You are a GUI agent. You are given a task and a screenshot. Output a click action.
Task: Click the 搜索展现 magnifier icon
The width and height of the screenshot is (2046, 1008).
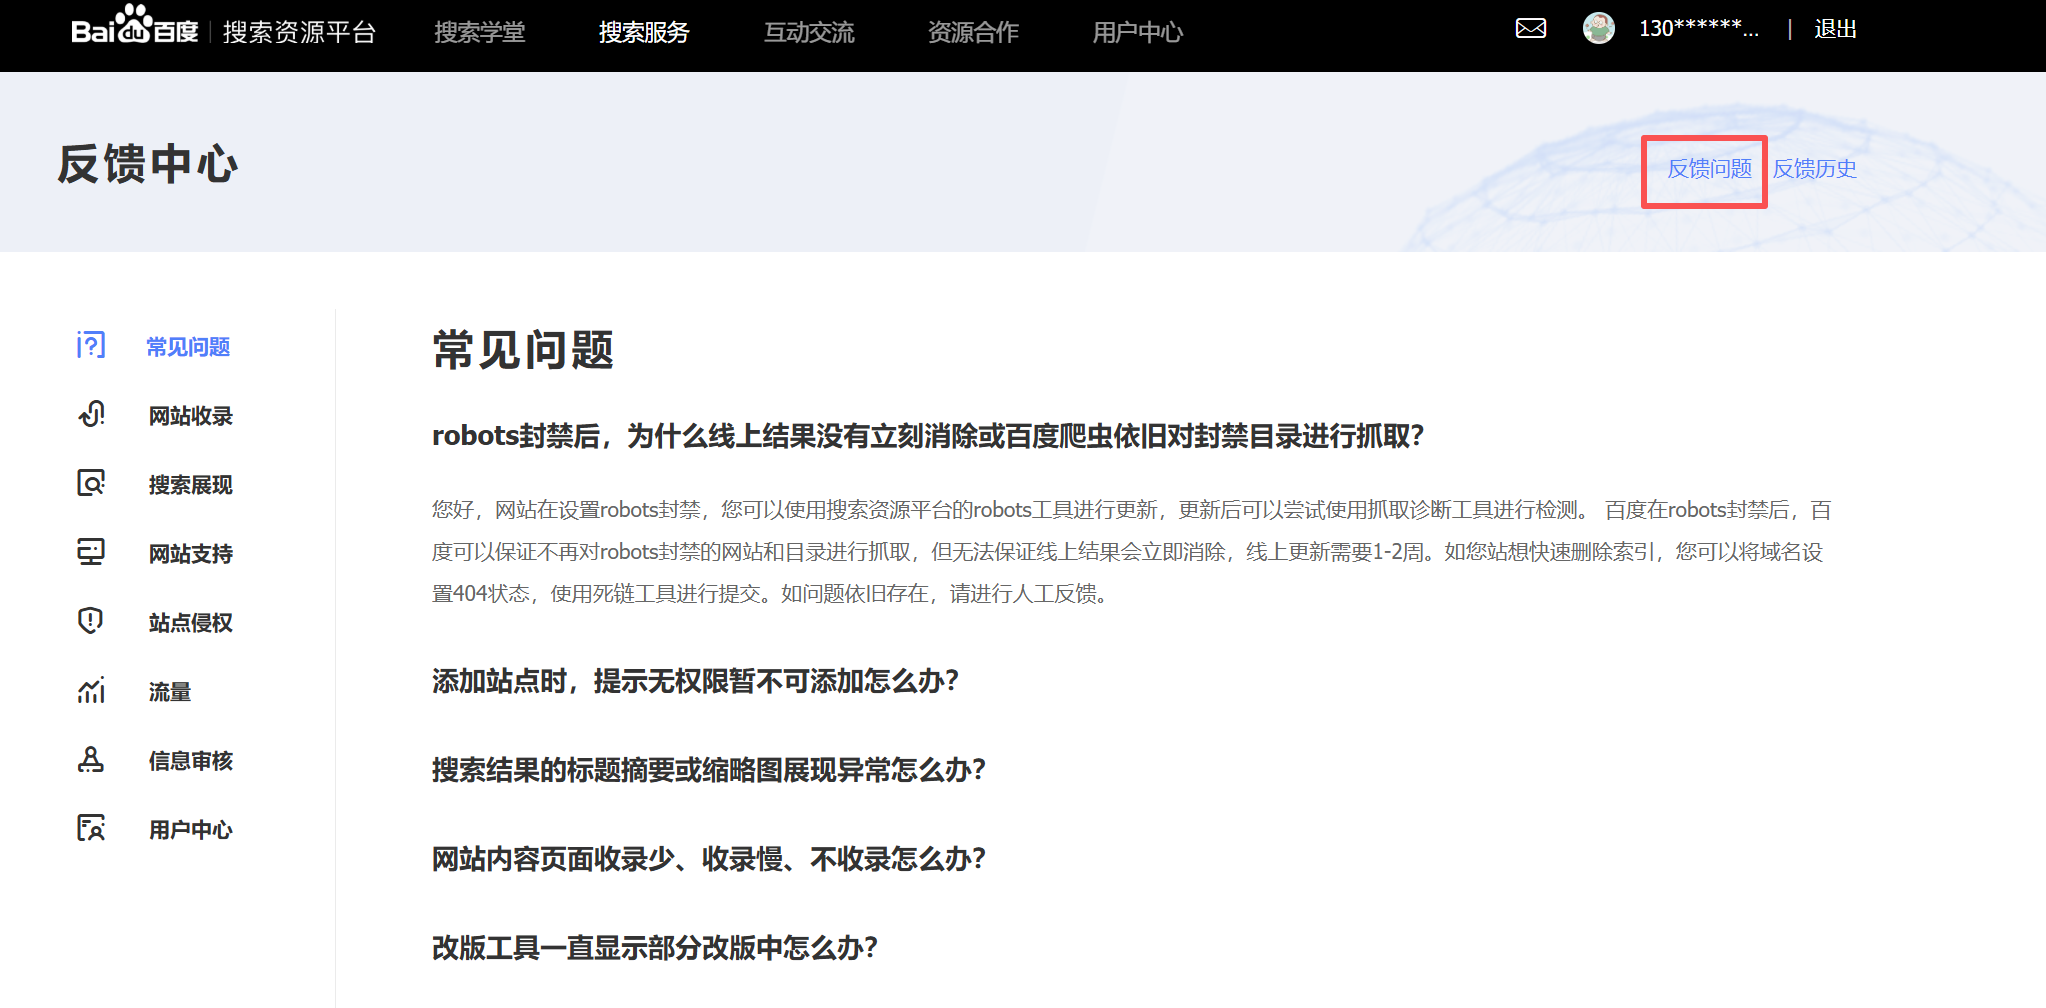coord(90,484)
